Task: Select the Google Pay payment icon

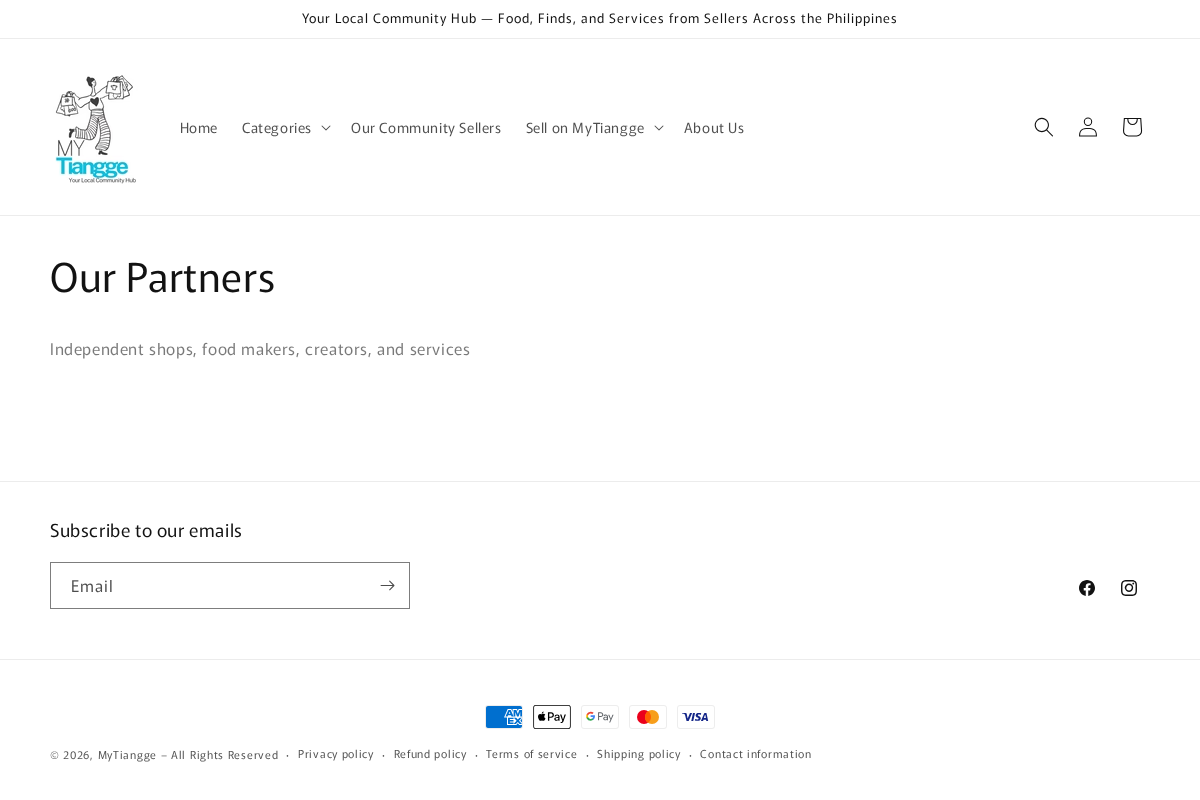Action: pyautogui.click(x=600, y=717)
